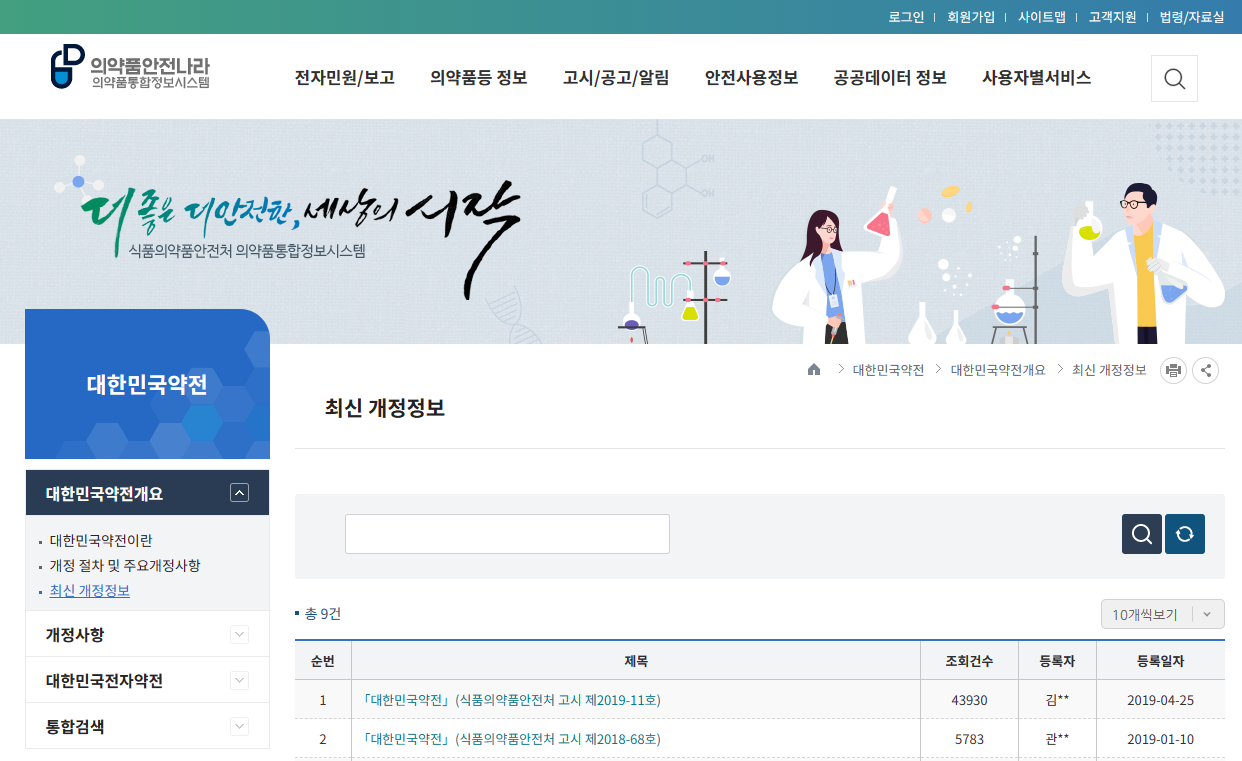Open the 10개씩보기 dropdown
Screen dimensions: 1242x761
coord(1162,614)
